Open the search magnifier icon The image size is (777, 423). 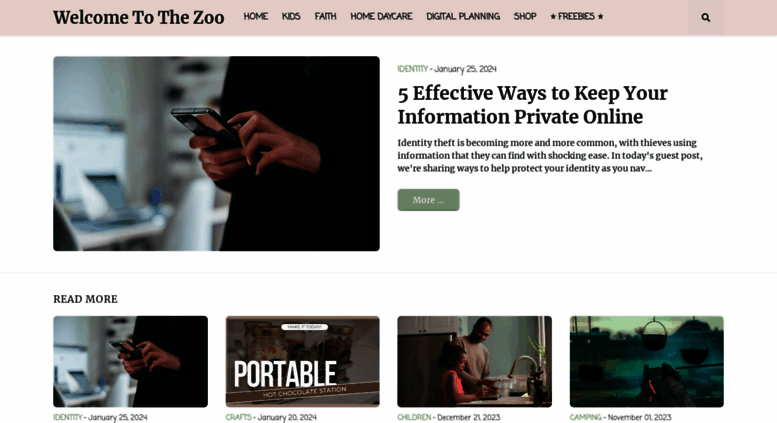tap(705, 17)
